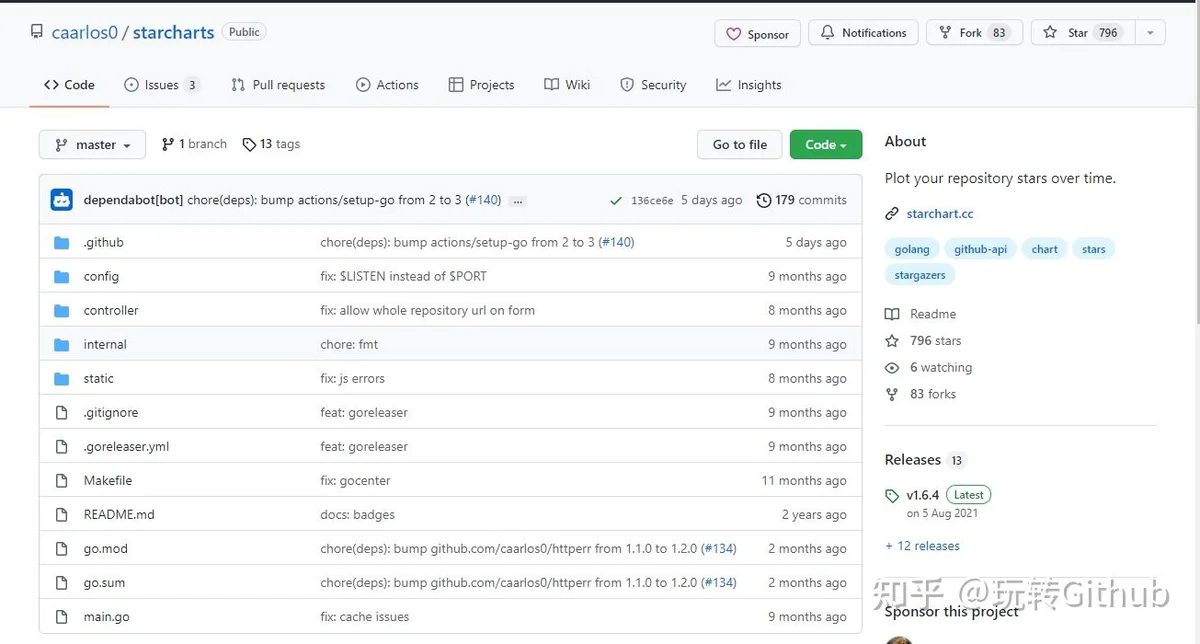Click the eye icon beside 6 watching
Viewport: 1200px width, 644px height.
892,368
